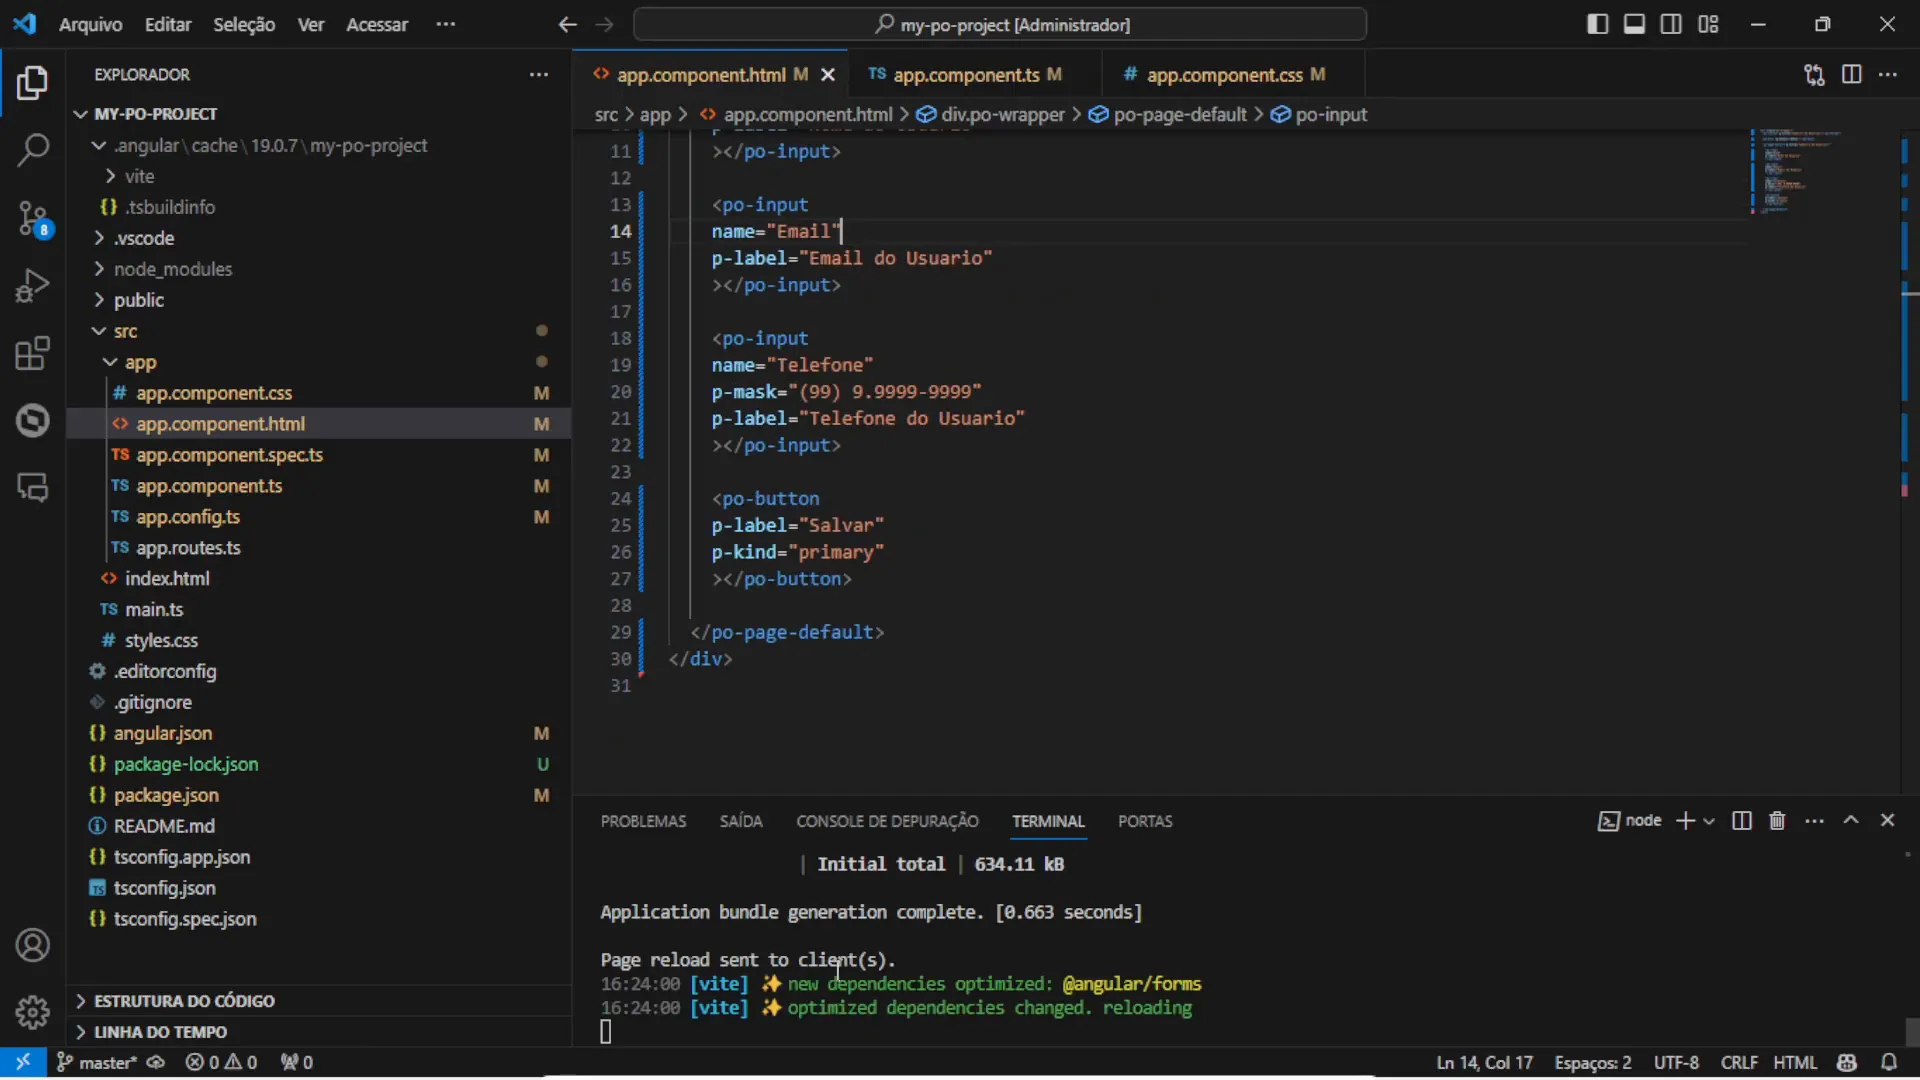Open Source Control view with badge

tap(32, 218)
